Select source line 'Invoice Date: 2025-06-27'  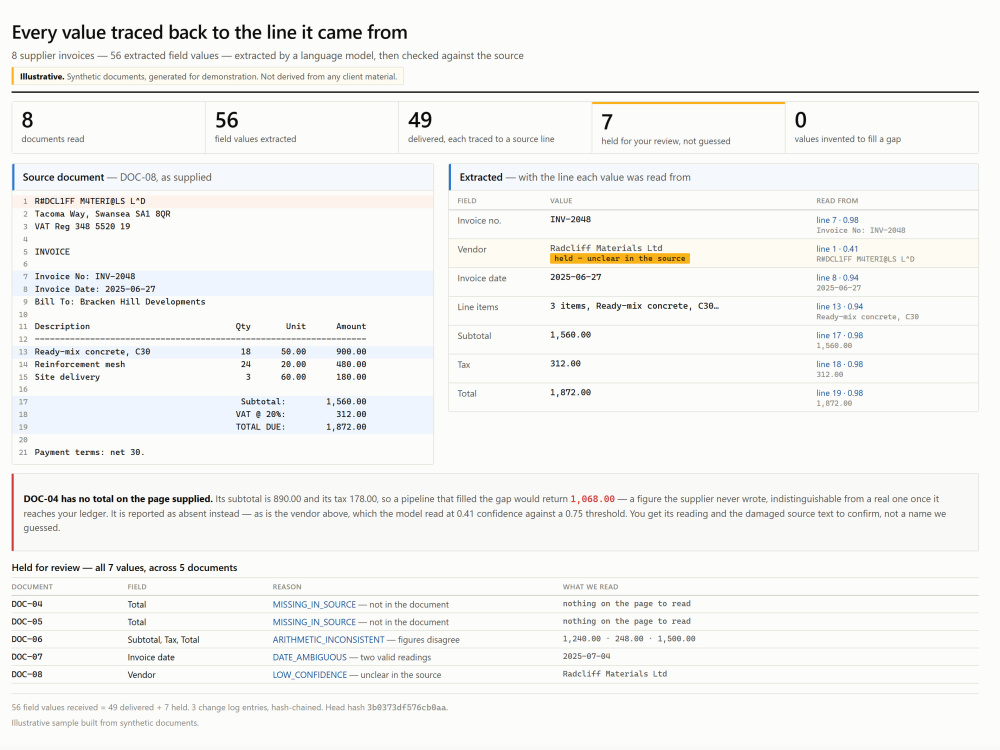tap(223, 289)
